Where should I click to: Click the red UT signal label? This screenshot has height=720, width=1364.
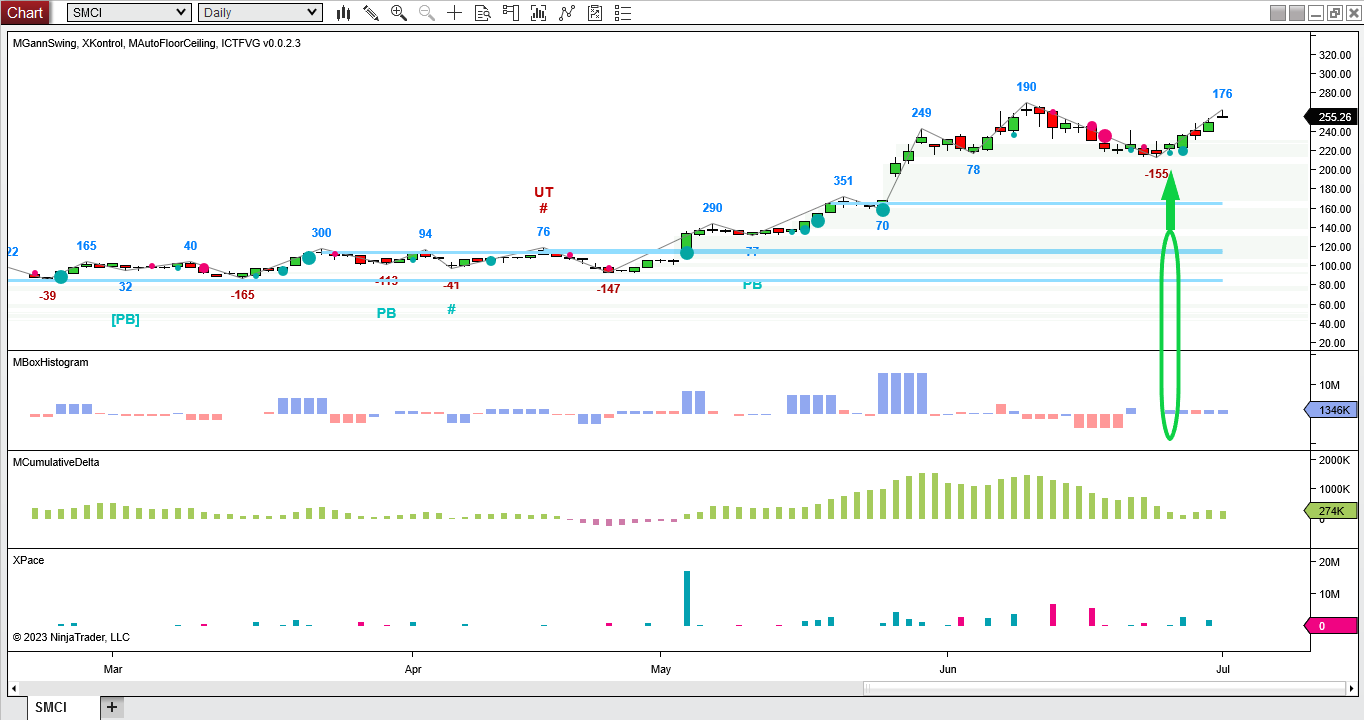tap(544, 192)
